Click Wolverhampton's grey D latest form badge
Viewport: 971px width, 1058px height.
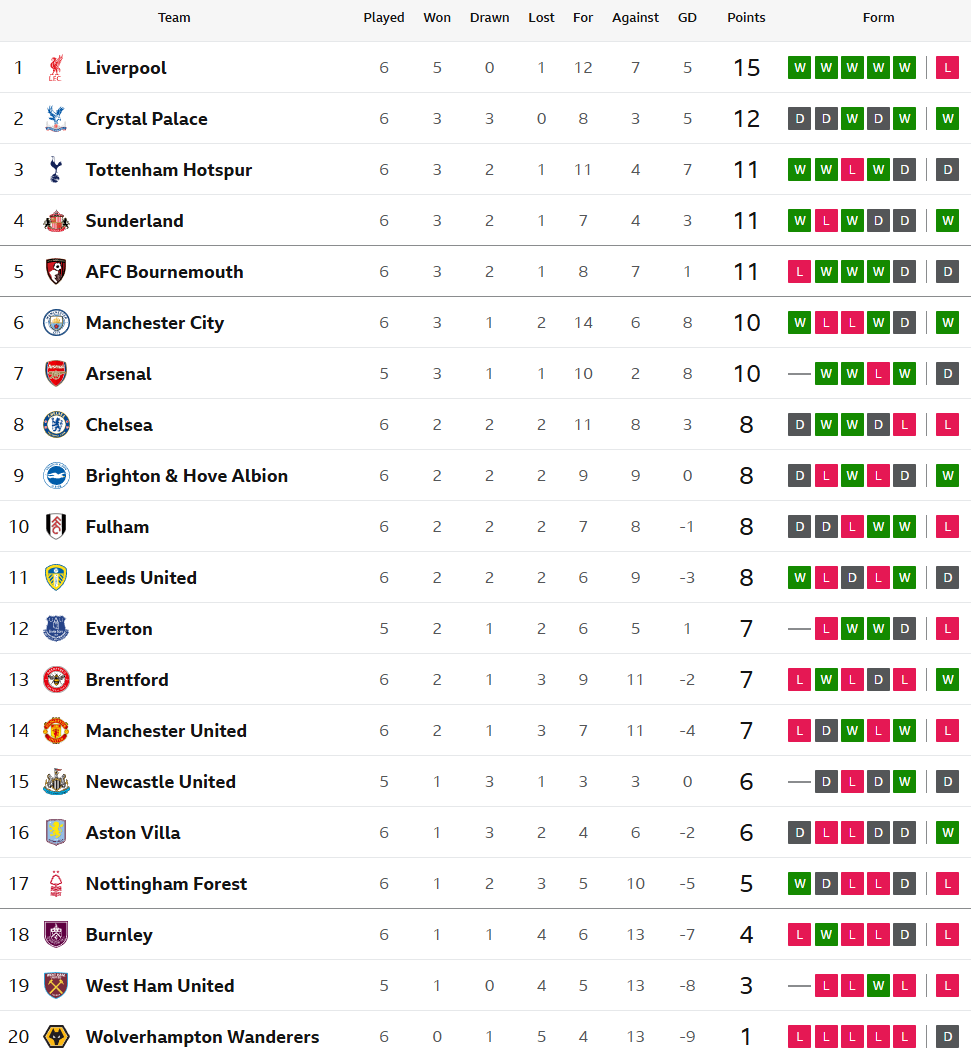click(947, 1037)
